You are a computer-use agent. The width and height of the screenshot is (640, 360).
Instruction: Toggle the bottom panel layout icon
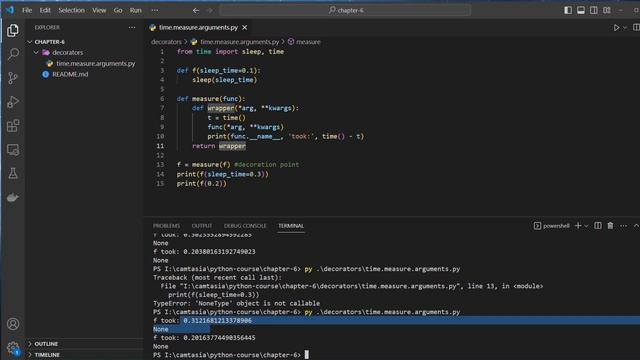point(581,10)
